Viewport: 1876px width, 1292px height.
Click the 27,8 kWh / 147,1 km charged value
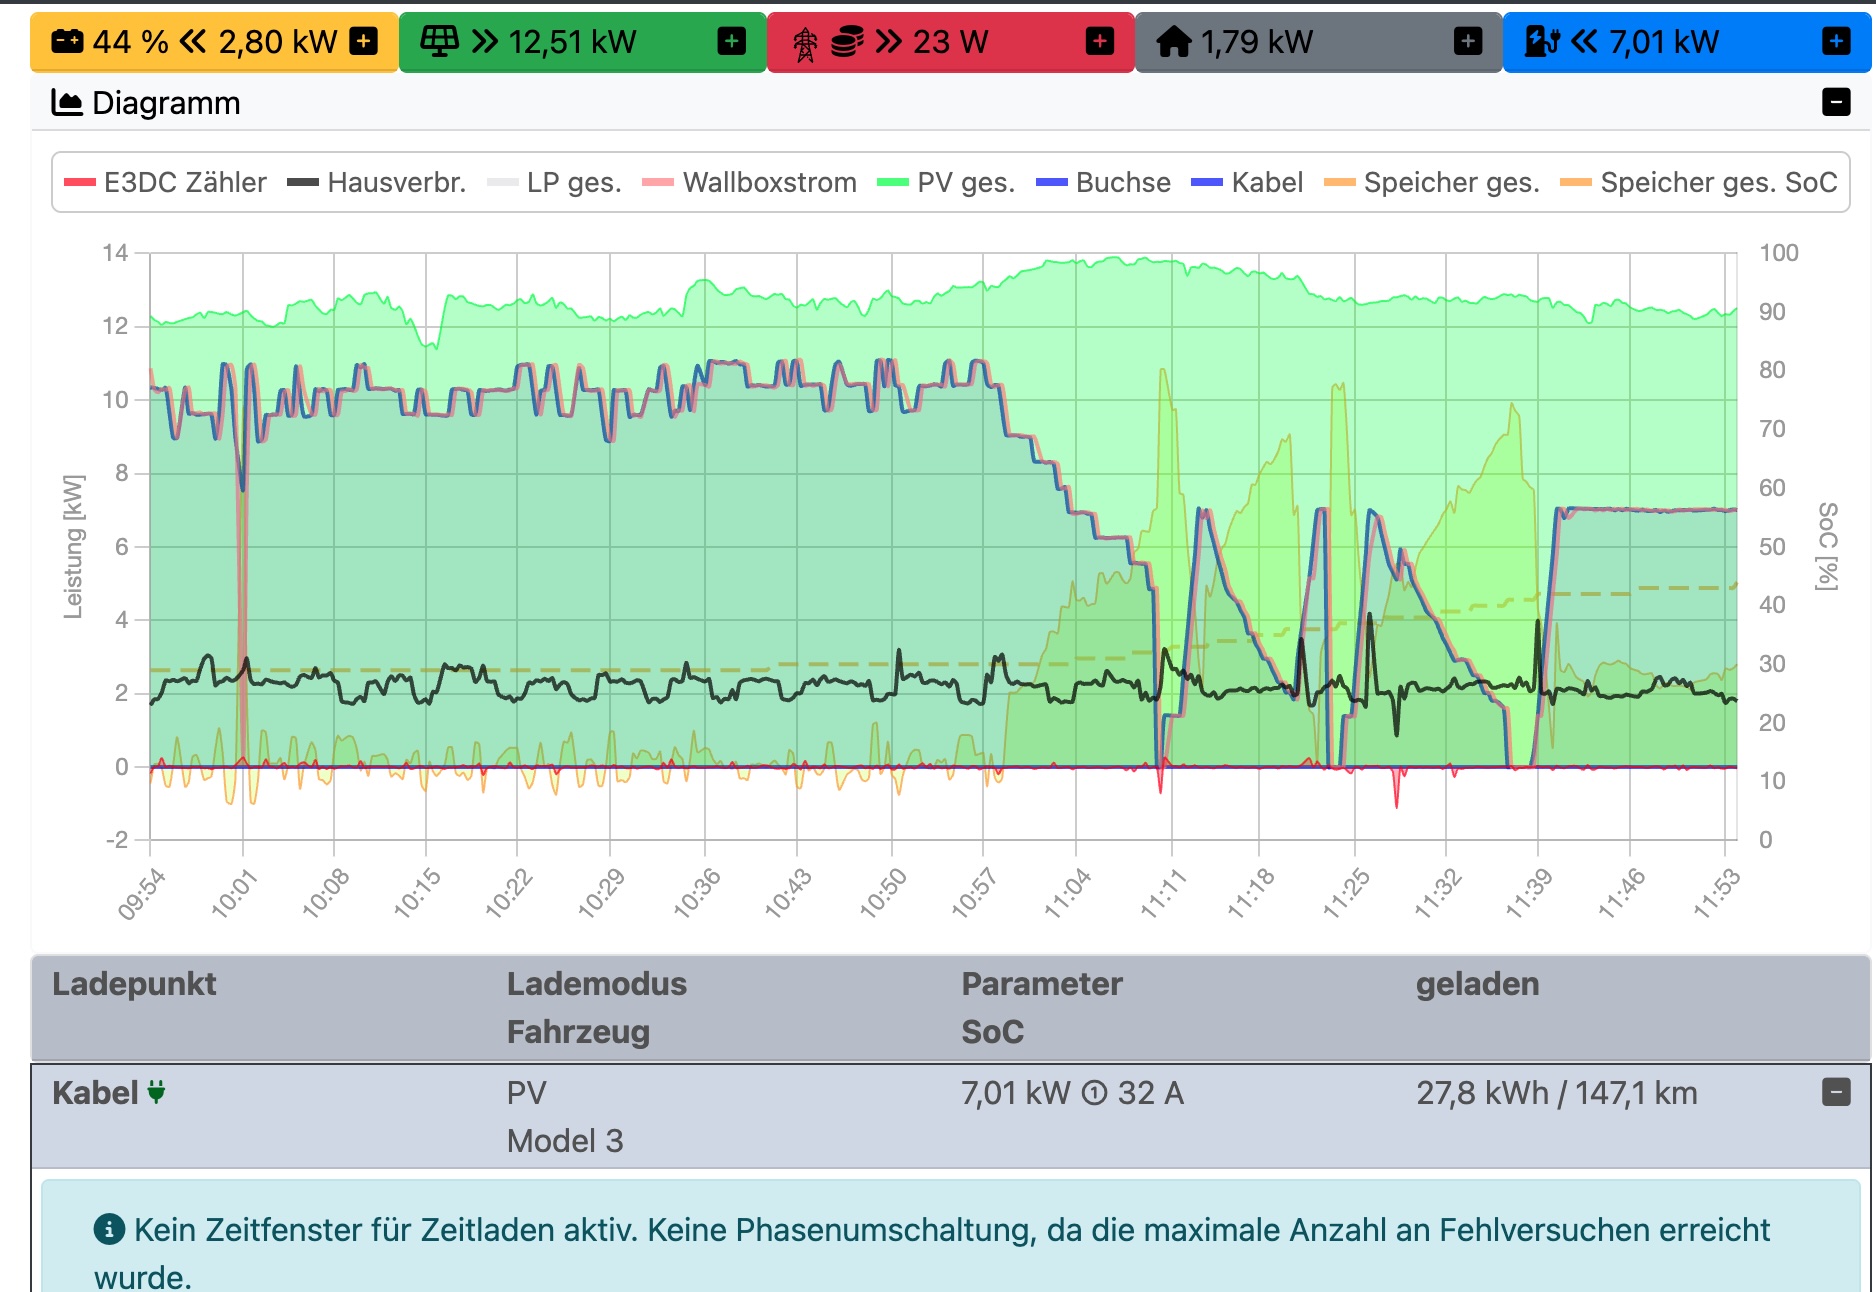tap(1557, 1093)
